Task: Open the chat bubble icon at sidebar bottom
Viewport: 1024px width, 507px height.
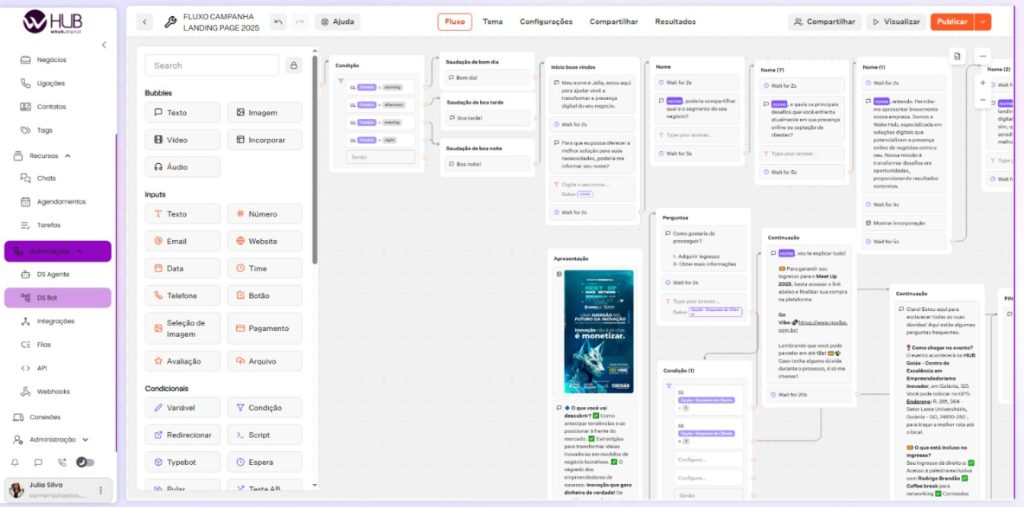Action: [x=38, y=462]
